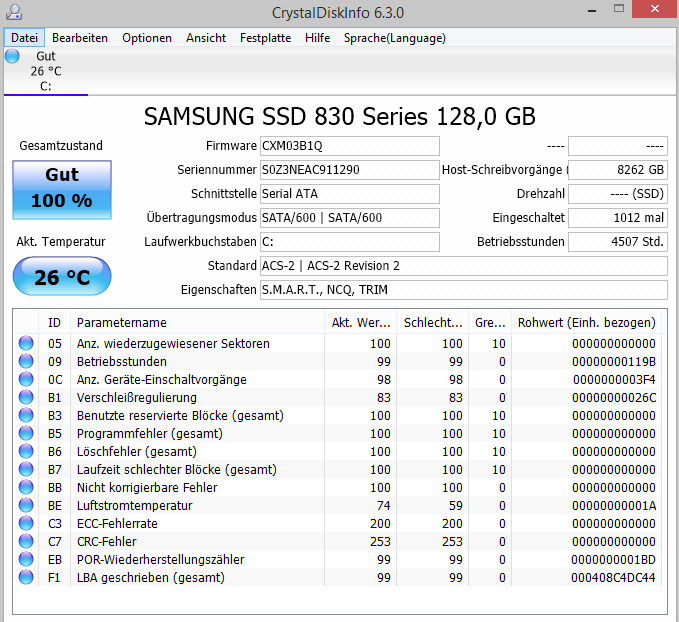Open the Bearbeiten menu
The width and height of the screenshot is (679, 622).
(x=80, y=38)
